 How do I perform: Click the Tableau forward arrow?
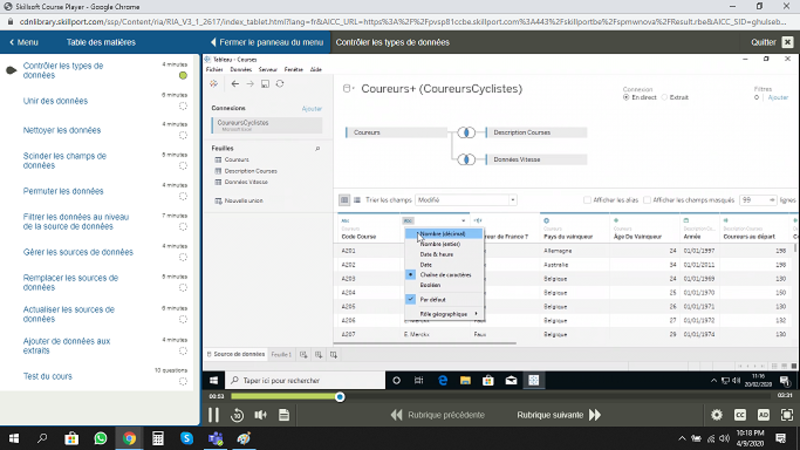[x=250, y=84]
